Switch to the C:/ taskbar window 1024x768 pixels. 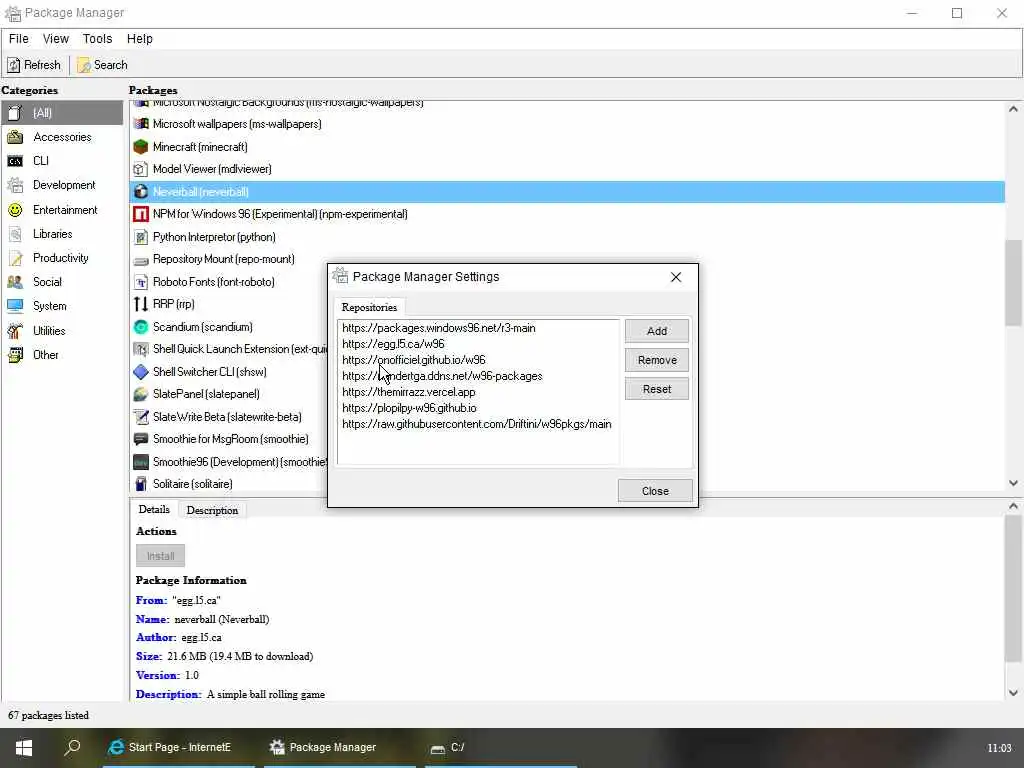pyautogui.click(x=501, y=748)
